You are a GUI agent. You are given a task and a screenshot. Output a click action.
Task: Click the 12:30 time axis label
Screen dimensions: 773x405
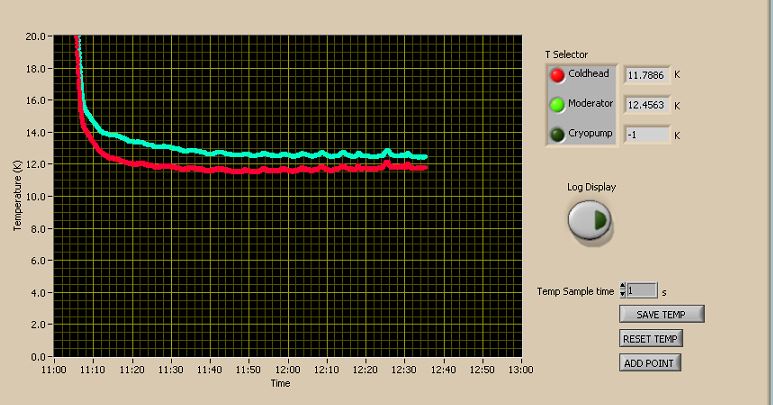(x=404, y=370)
